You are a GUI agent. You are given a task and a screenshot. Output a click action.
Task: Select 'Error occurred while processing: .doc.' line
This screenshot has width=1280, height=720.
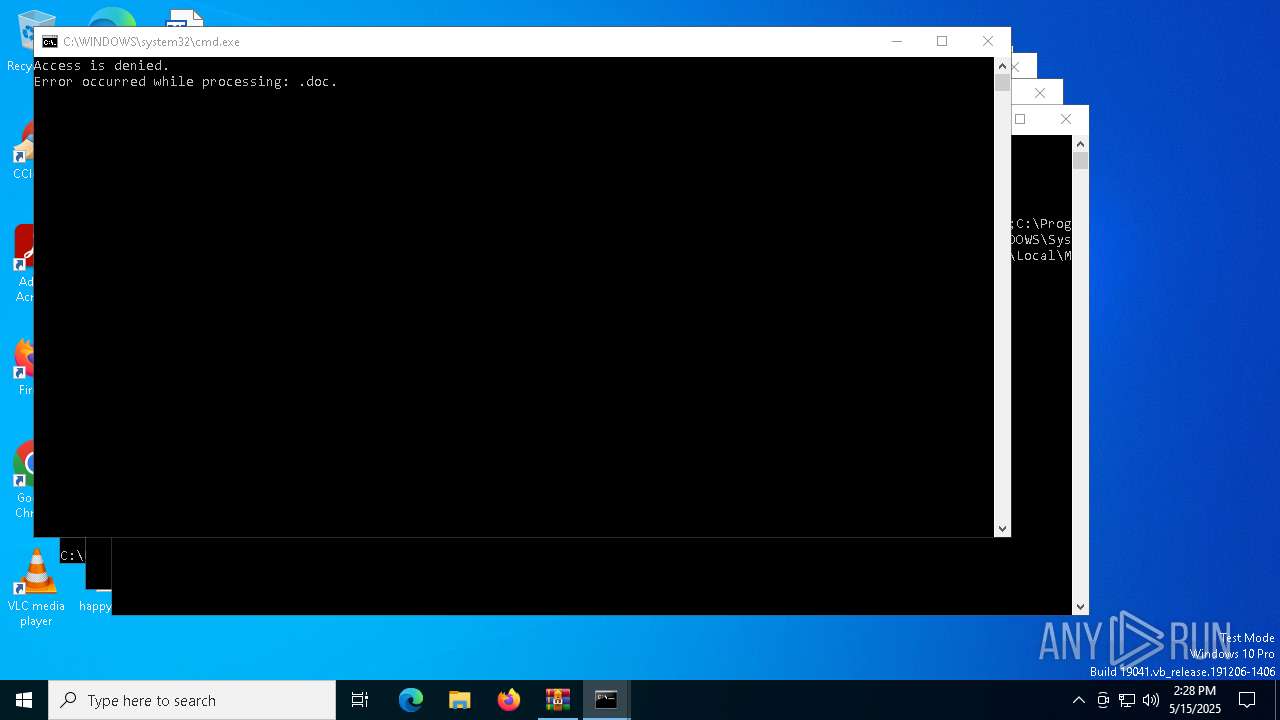tap(186, 82)
